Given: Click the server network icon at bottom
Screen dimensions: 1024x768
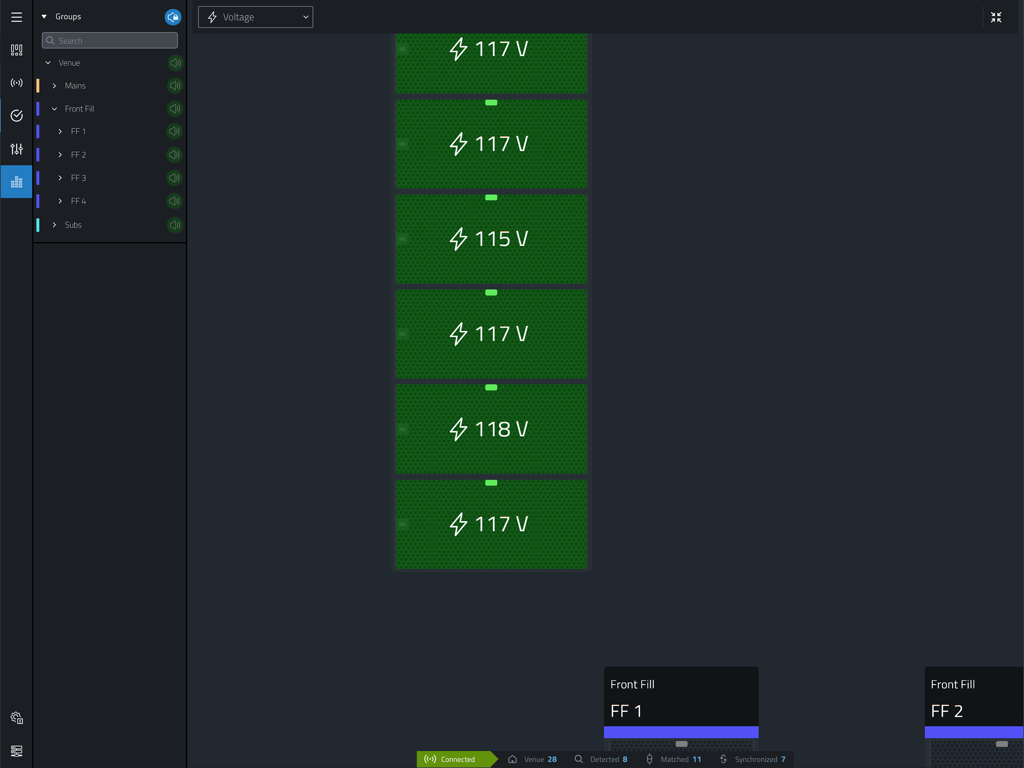Looking at the screenshot, I should tap(16, 751).
